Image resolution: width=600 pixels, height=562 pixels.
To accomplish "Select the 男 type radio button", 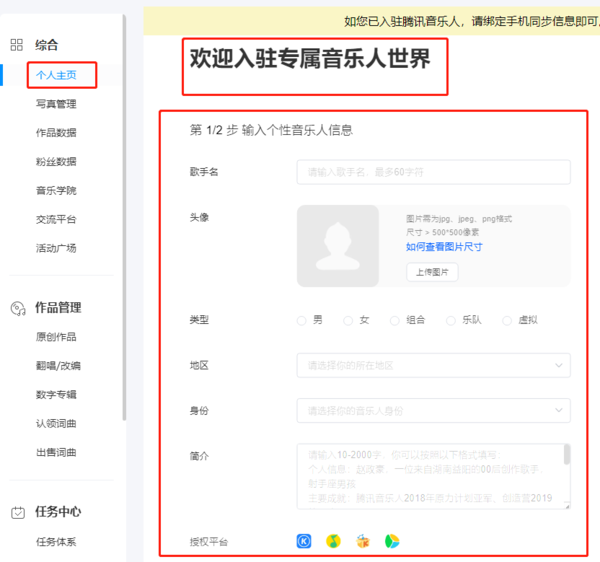I will (x=302, y=320).
